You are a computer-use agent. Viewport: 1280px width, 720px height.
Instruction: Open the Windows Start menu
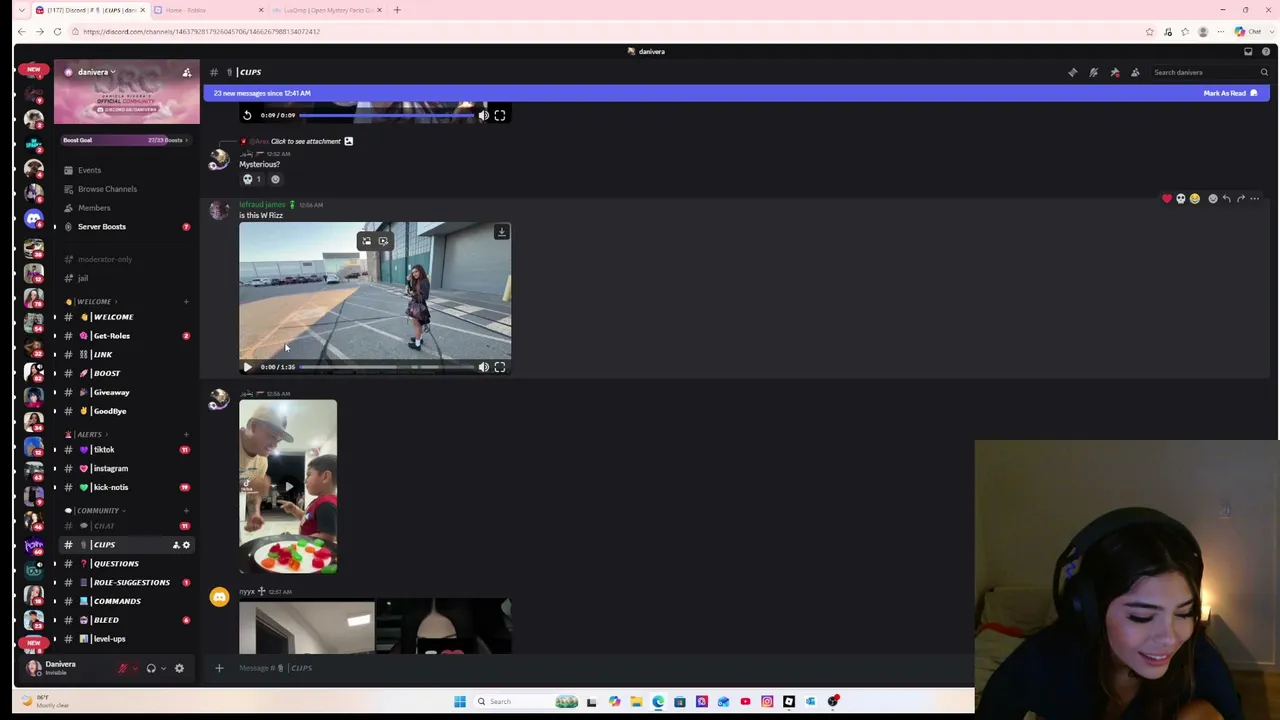(459, 701)
